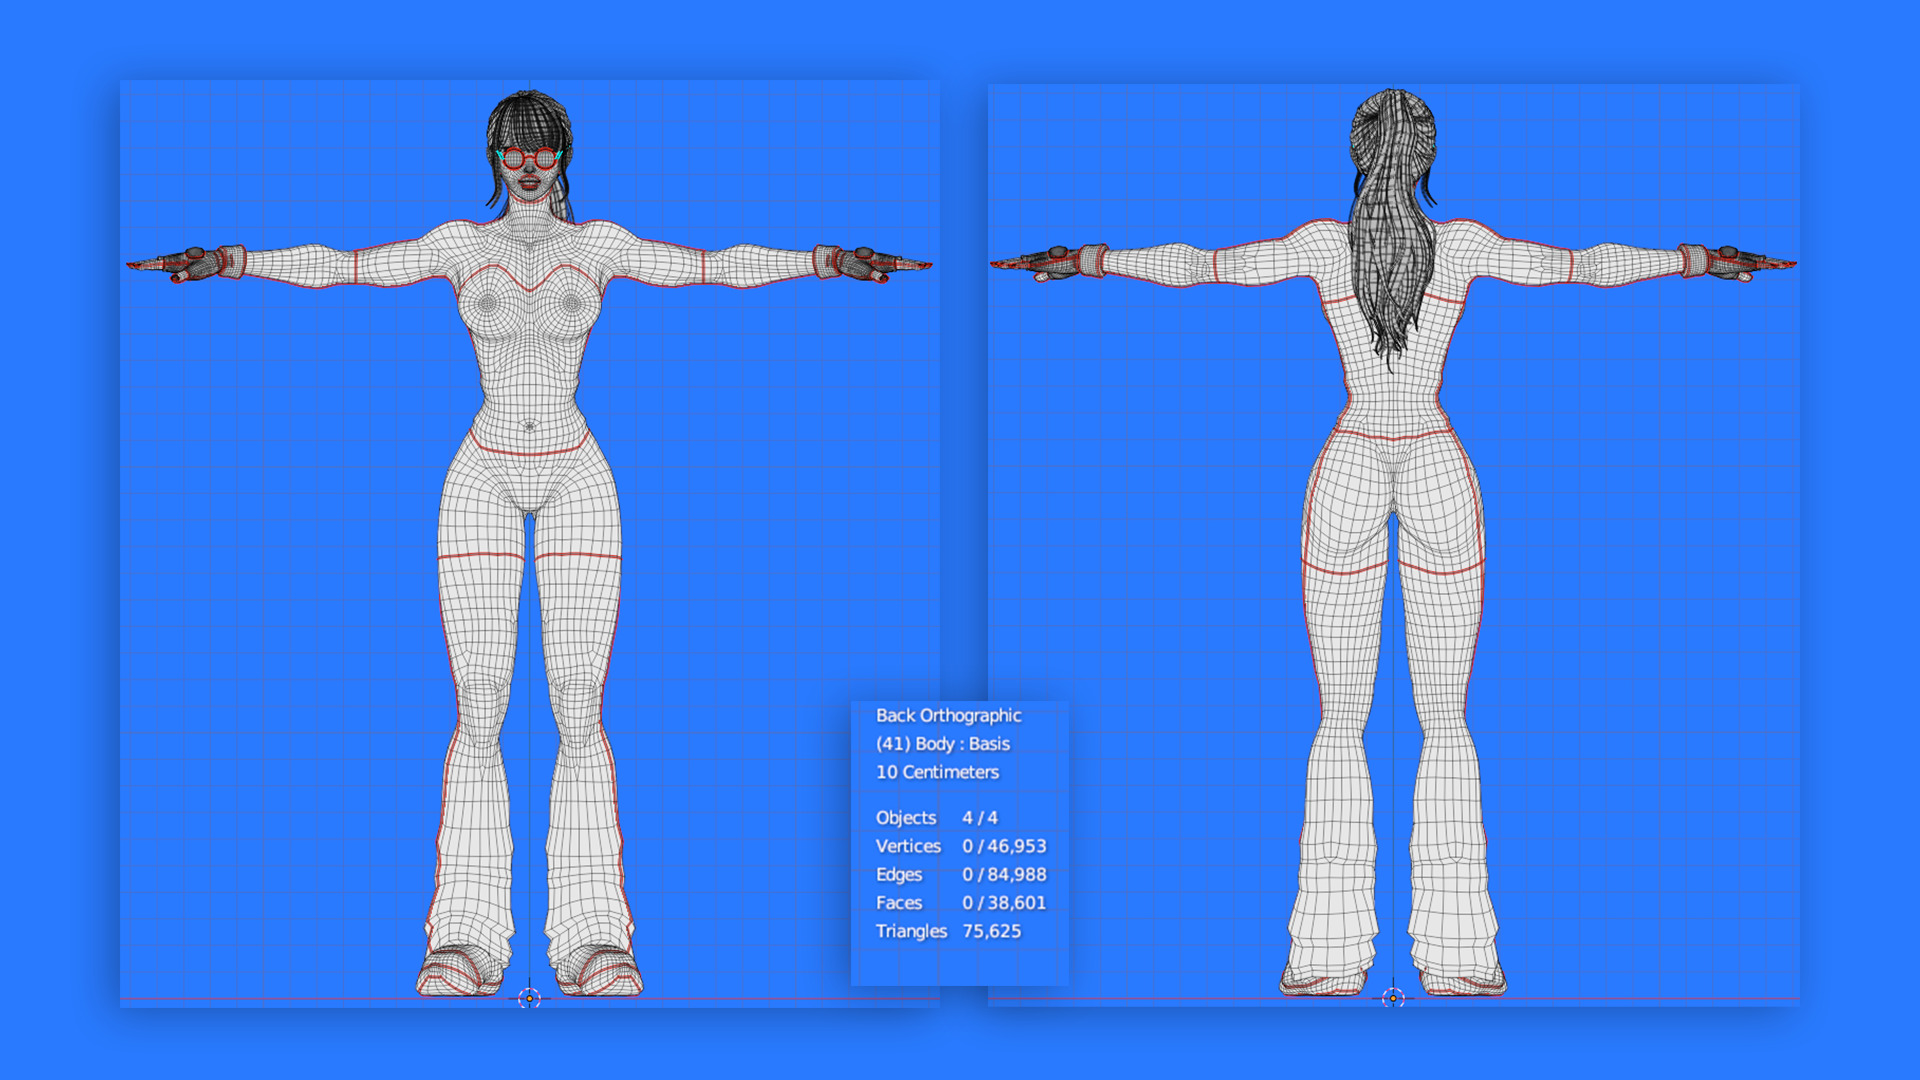Click the edge count "0 / 84,988"

click(1004, 874)
